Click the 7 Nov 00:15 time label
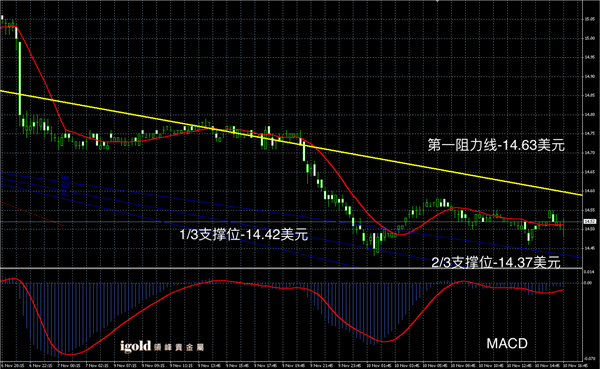 click(70, 366)
